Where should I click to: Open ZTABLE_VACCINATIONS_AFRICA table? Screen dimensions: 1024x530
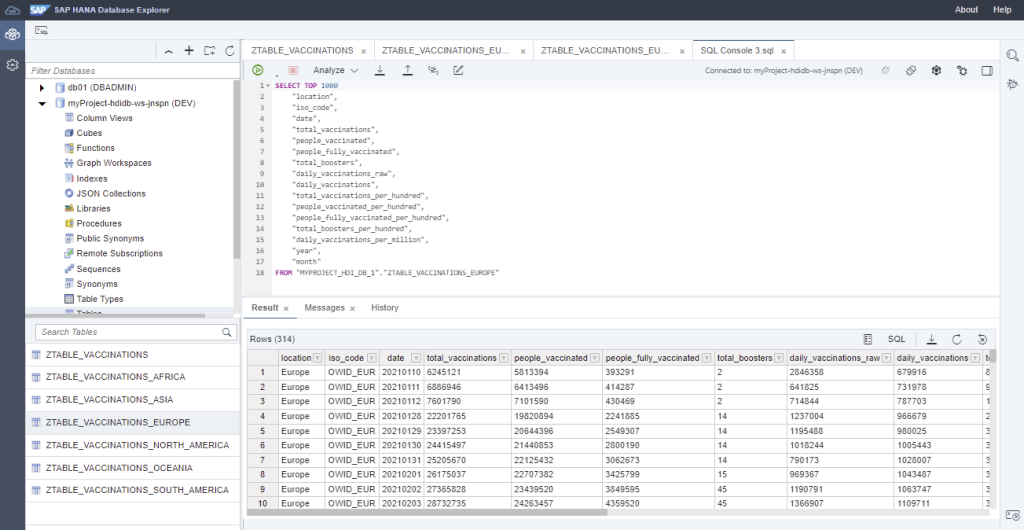[x=133, y=377]
